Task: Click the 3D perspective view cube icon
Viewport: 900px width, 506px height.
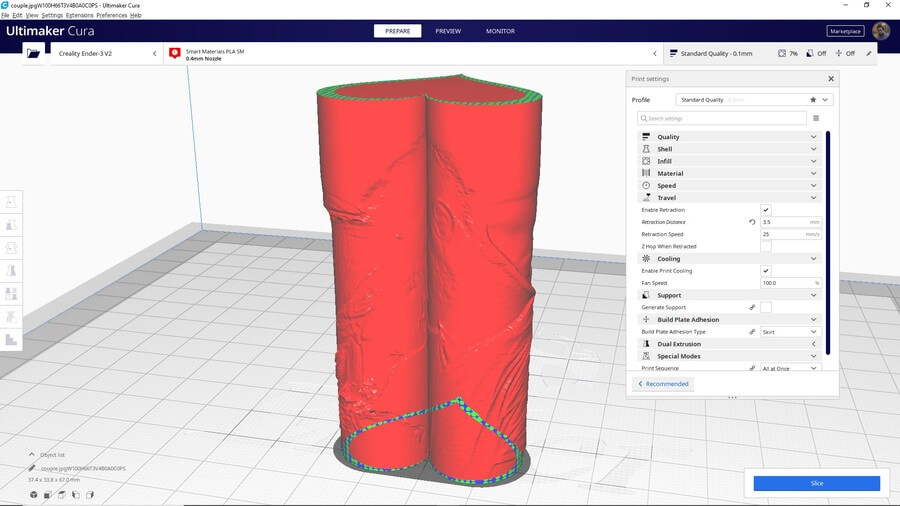Action: coord(33,494)
